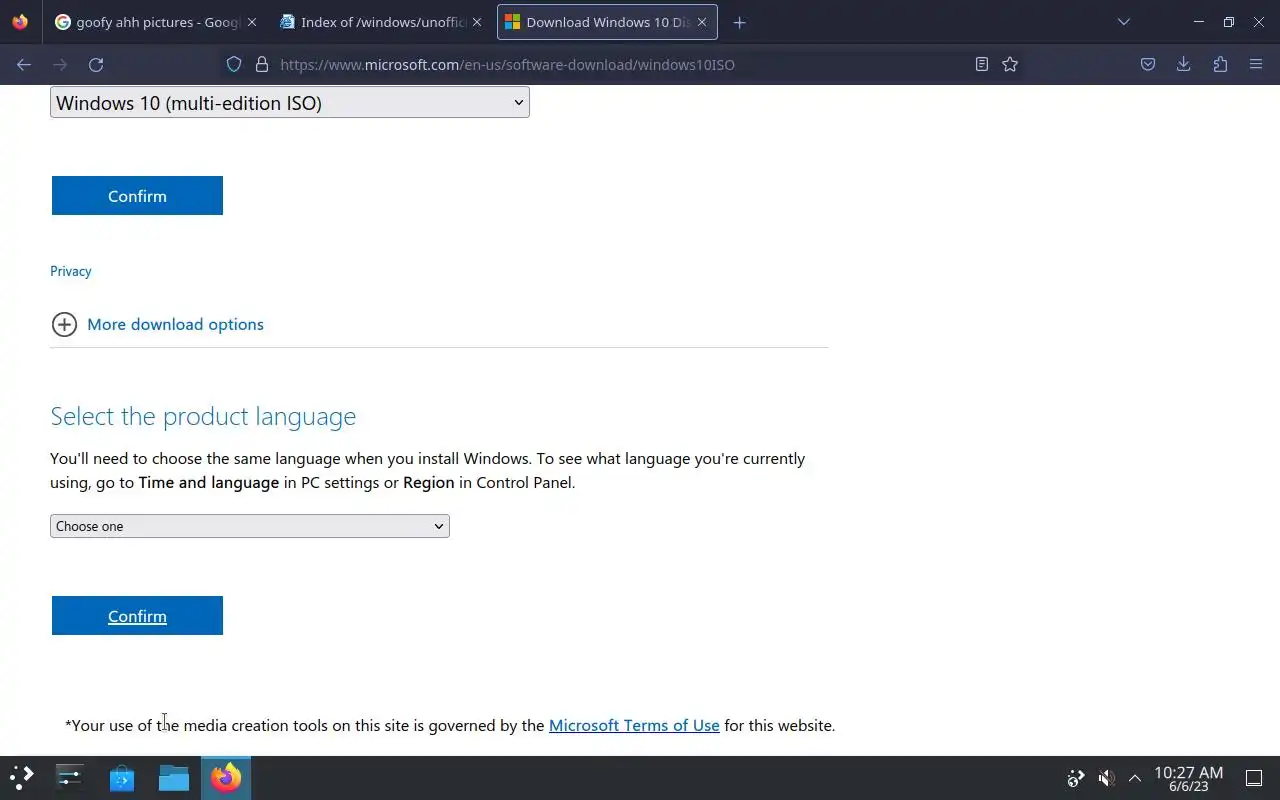
Task: Close the Index of /windows tab
Action: [x=477, y=22]
